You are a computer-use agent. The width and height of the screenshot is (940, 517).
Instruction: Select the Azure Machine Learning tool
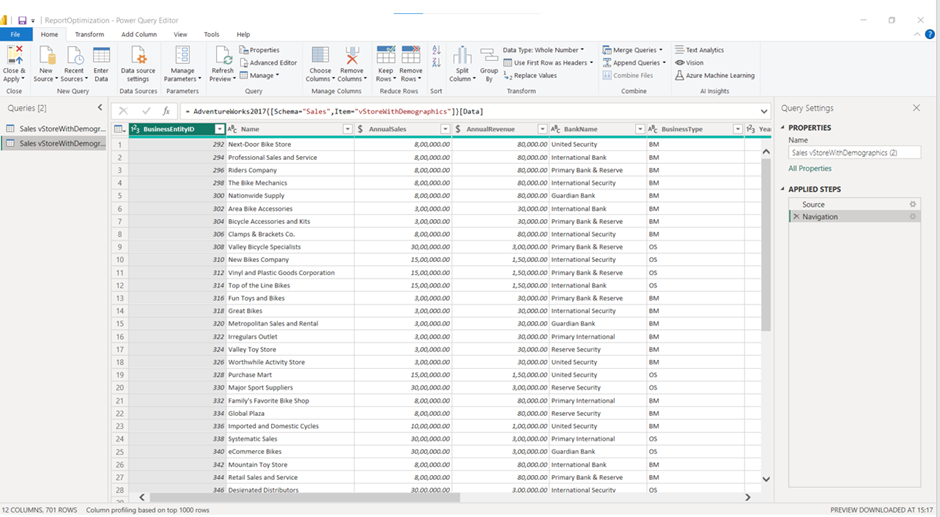click(x=715, y=76)
